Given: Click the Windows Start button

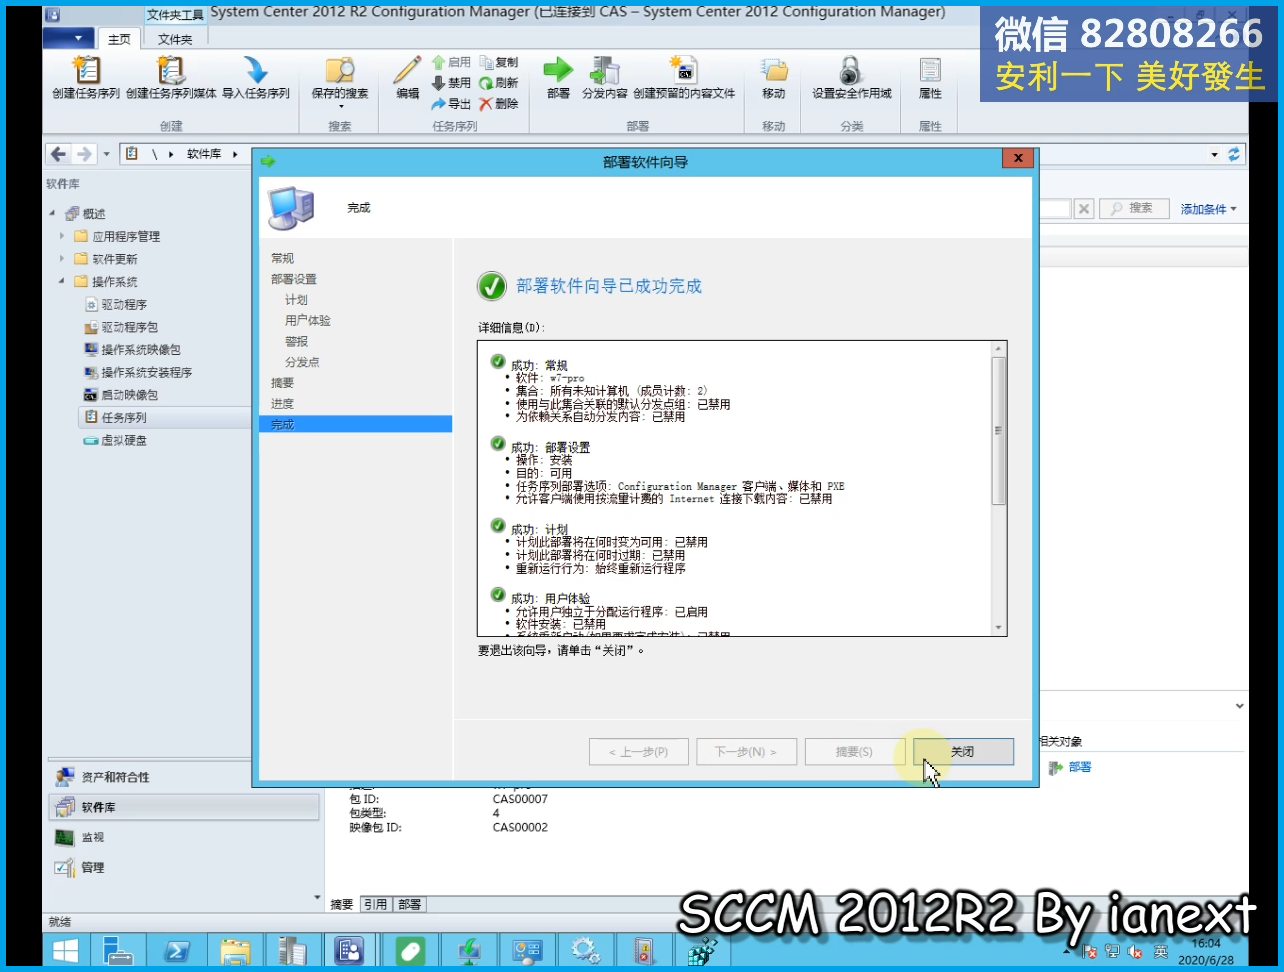Looking at the screenshot, I should 67,950.
